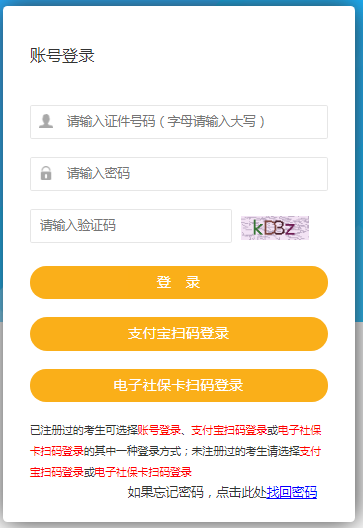This screenshot has height=528, width=363.
Task: Click the 如果忘记密码，点击此处 text
Action: click(197, 492)
